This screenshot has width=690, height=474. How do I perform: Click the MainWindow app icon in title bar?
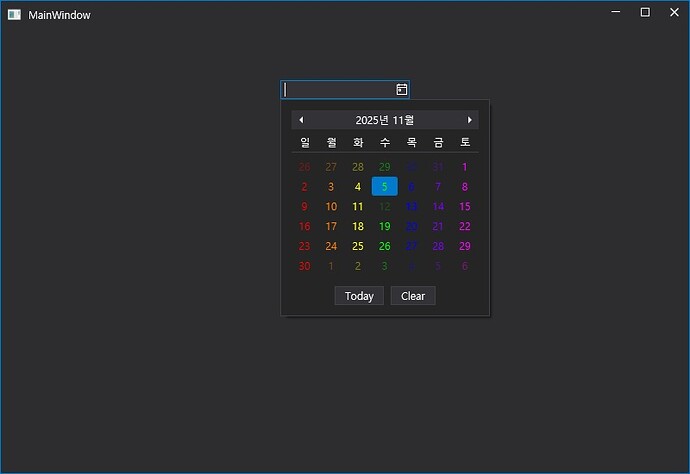[14, 15]
